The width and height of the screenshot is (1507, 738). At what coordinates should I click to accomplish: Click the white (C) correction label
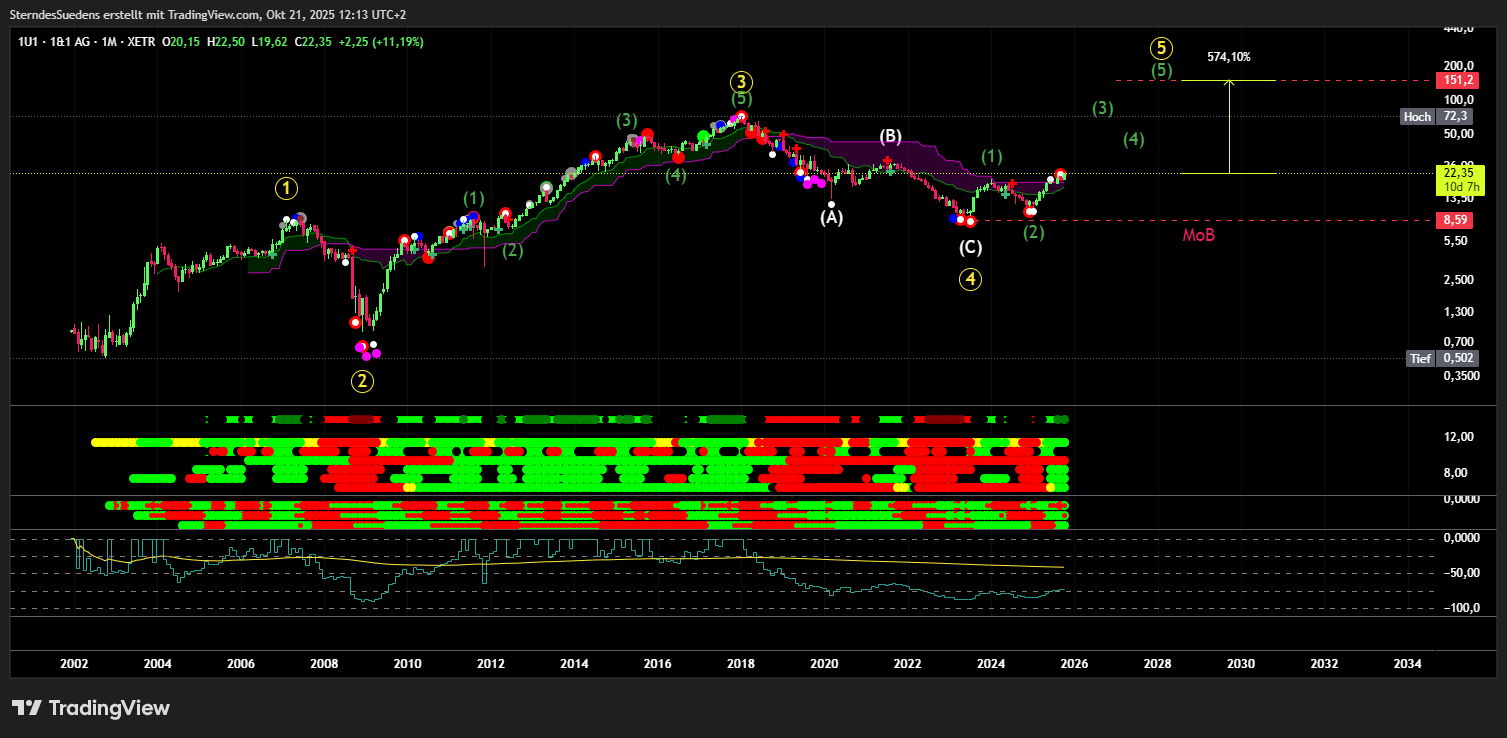pyautogui.click(x=970, y=247)
